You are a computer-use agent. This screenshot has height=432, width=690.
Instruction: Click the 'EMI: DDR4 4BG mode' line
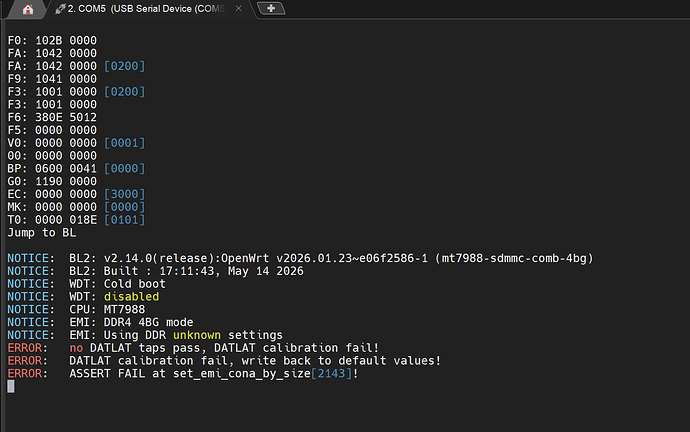coord(100,322)
